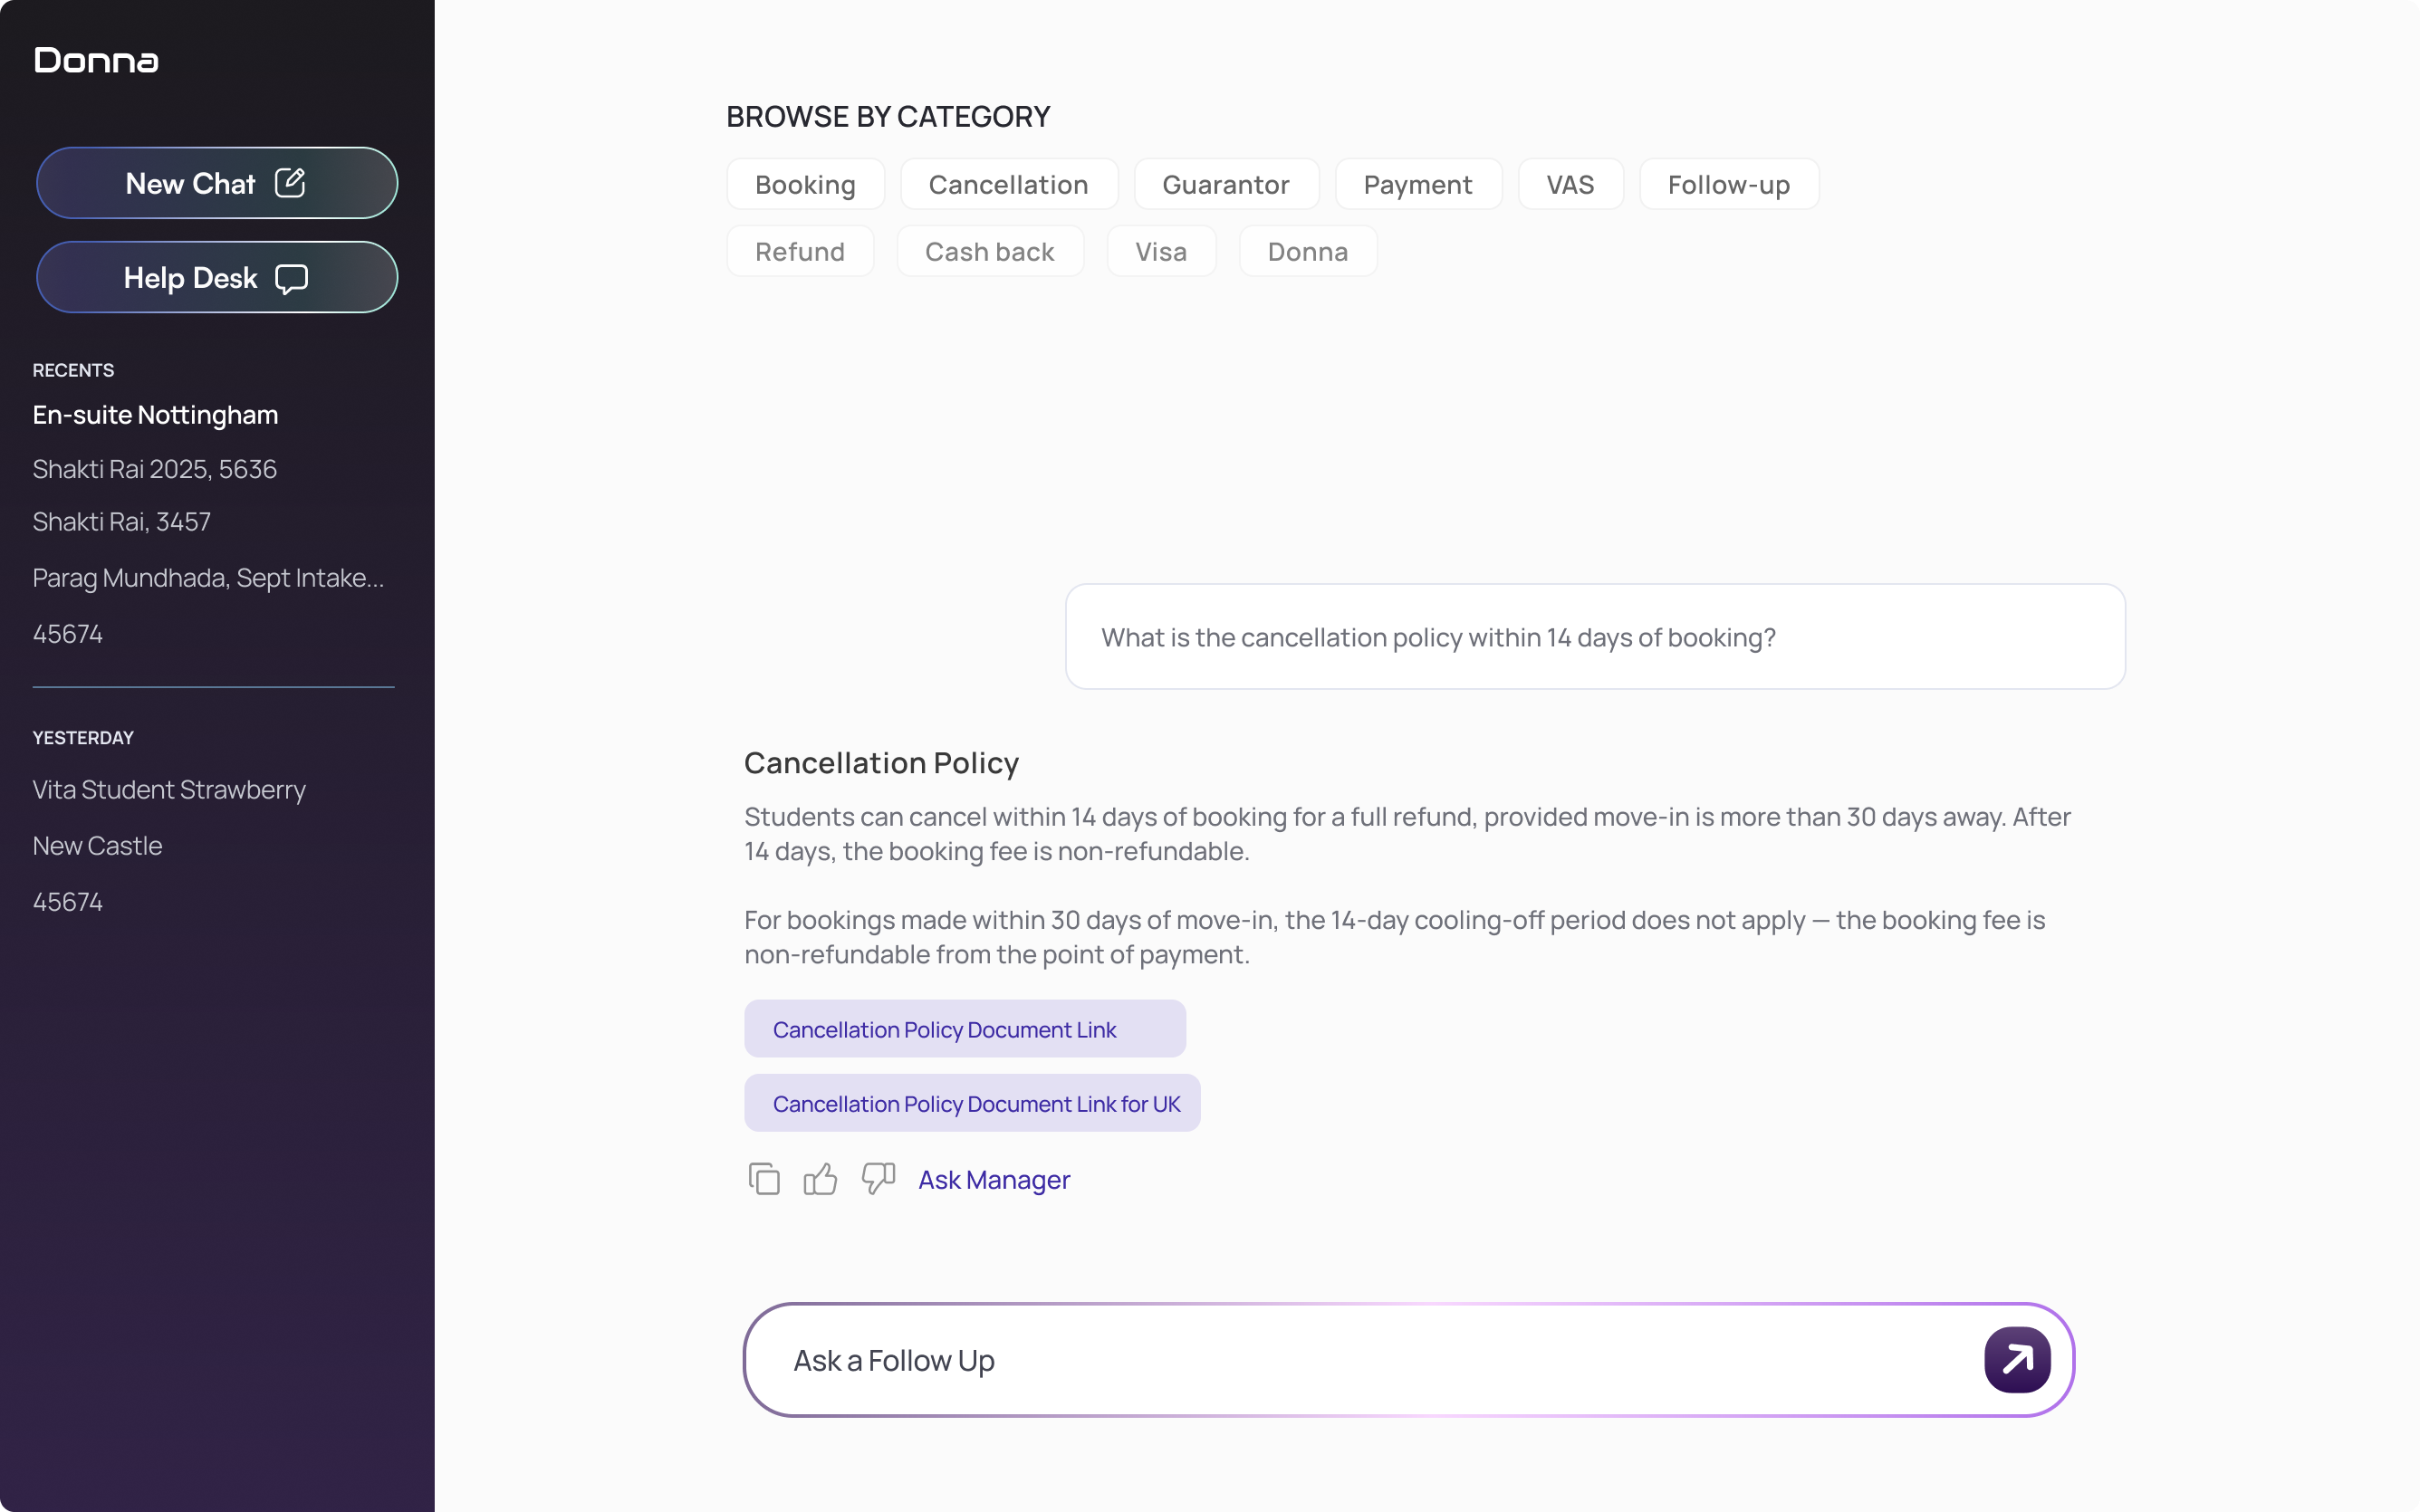Select the Booking category
Screen dimensions: 2420x1512
[805, 184]
